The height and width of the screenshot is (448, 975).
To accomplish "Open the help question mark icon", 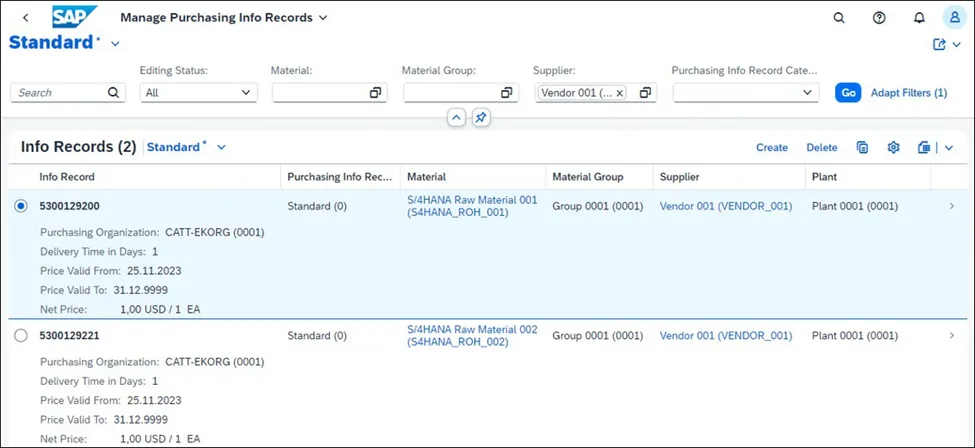I will (x=879, y=18).
